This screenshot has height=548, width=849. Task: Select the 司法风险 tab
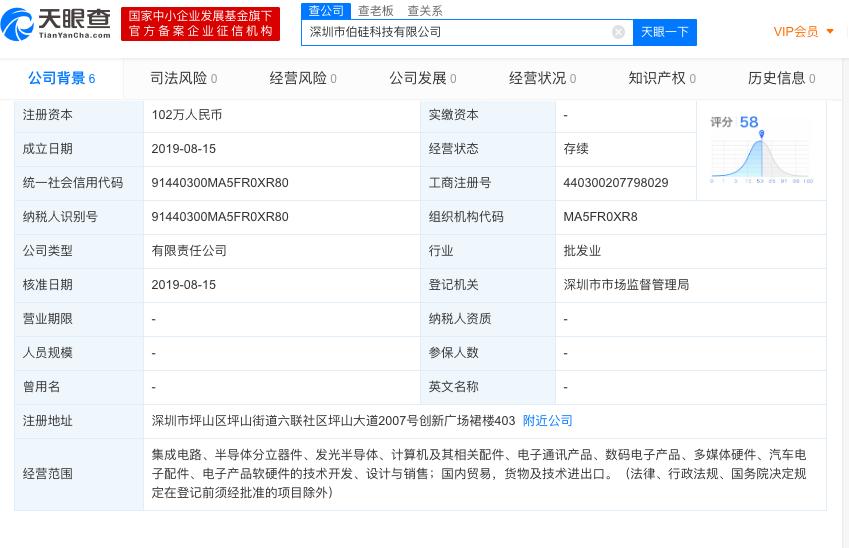[184, 78]
